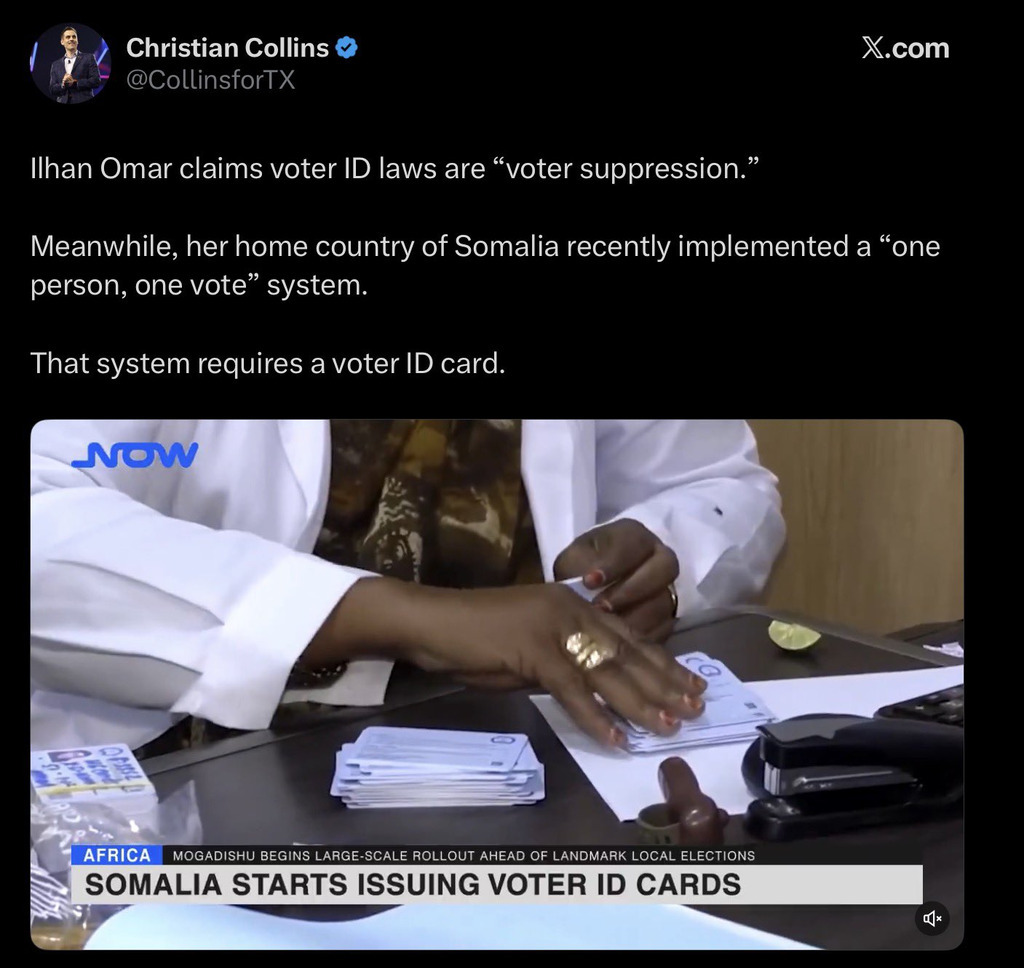Click the 'Somalia Starts Issuing Voter ID Cards' headline
Viewport: 1024px width, 968px height.
pyautogui.click(x=413, y=884)
